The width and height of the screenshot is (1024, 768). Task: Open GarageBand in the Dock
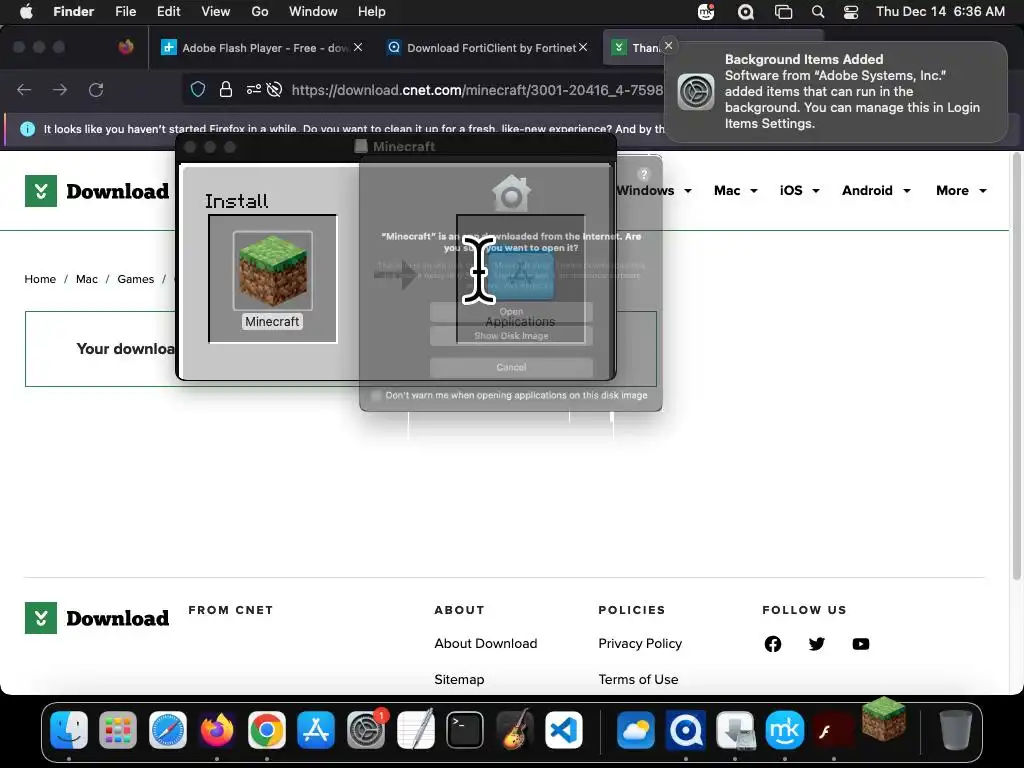click(x=514, y=729)
